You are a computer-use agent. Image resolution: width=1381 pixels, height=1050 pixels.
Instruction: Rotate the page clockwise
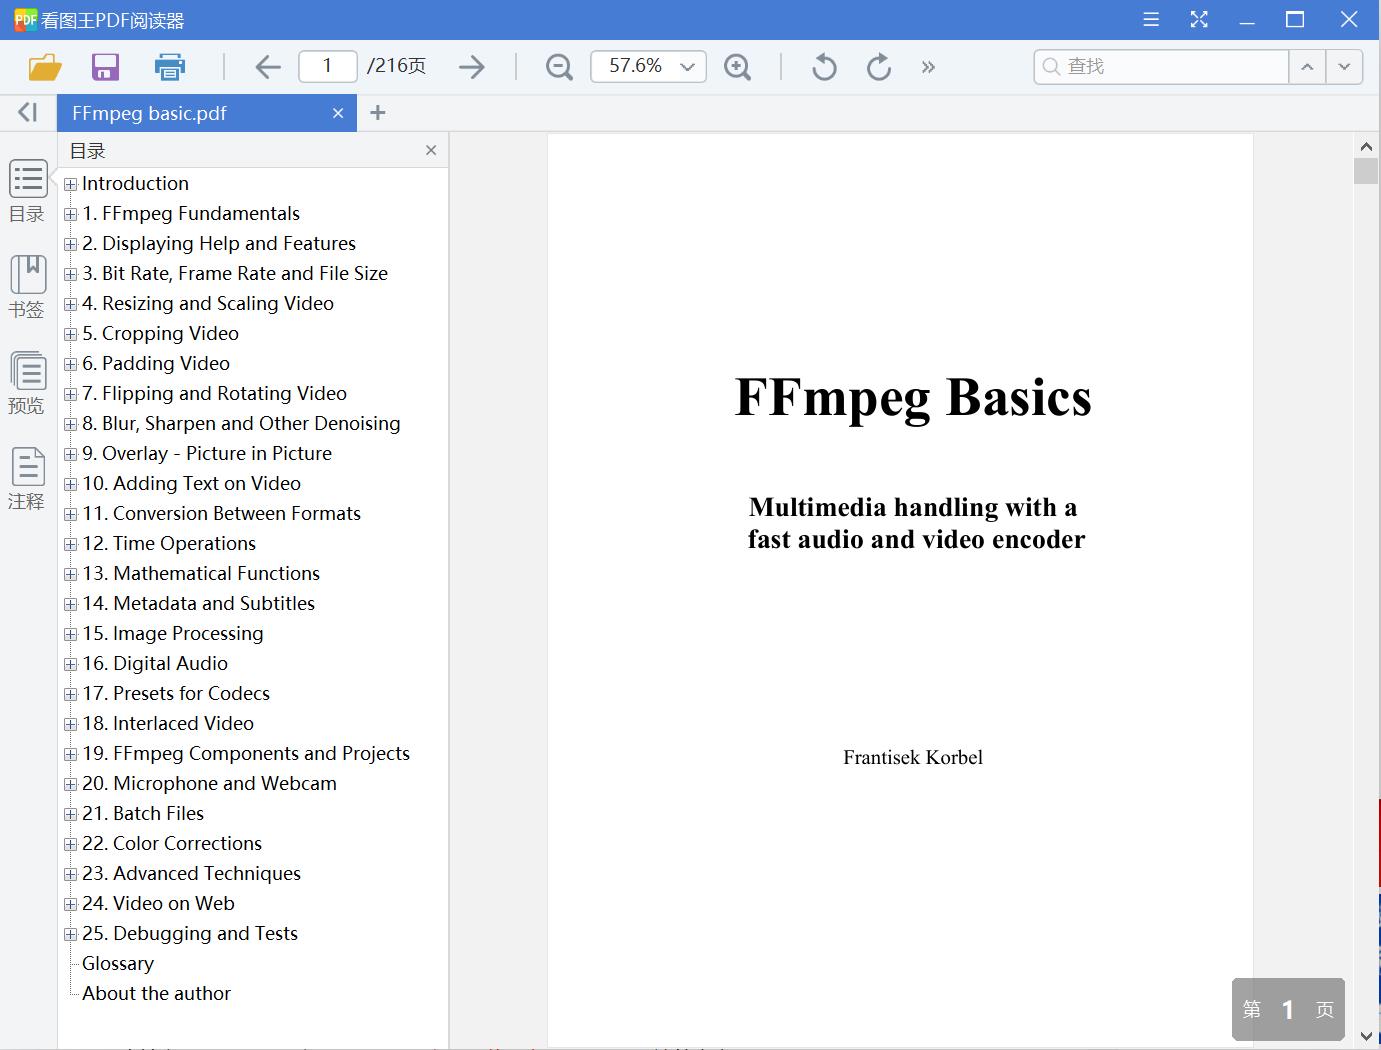tap(879, 67)
